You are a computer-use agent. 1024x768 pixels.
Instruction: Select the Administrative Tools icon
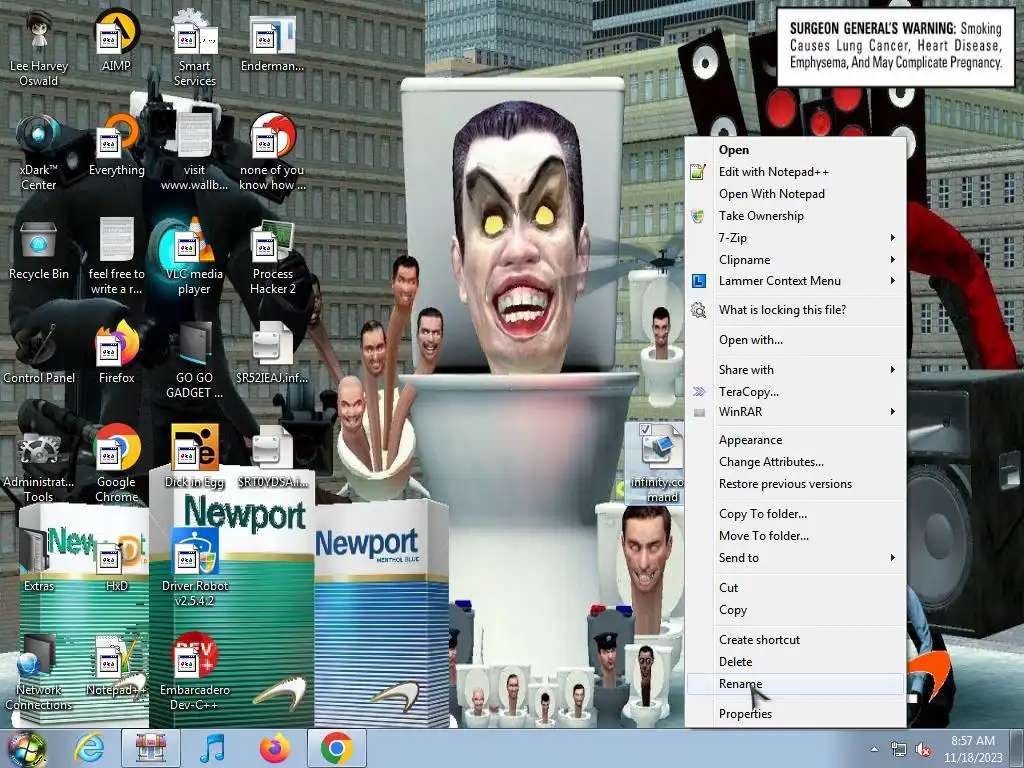click(39, 464)
